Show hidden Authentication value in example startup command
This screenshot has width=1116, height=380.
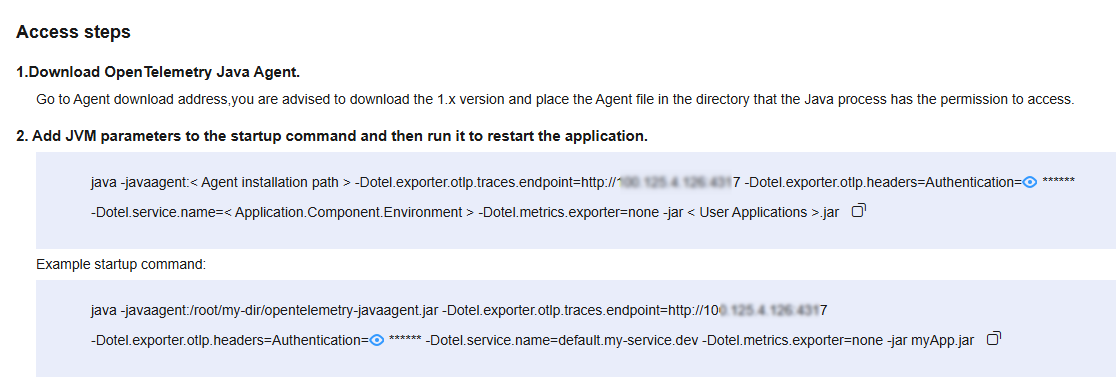[377, 340]
